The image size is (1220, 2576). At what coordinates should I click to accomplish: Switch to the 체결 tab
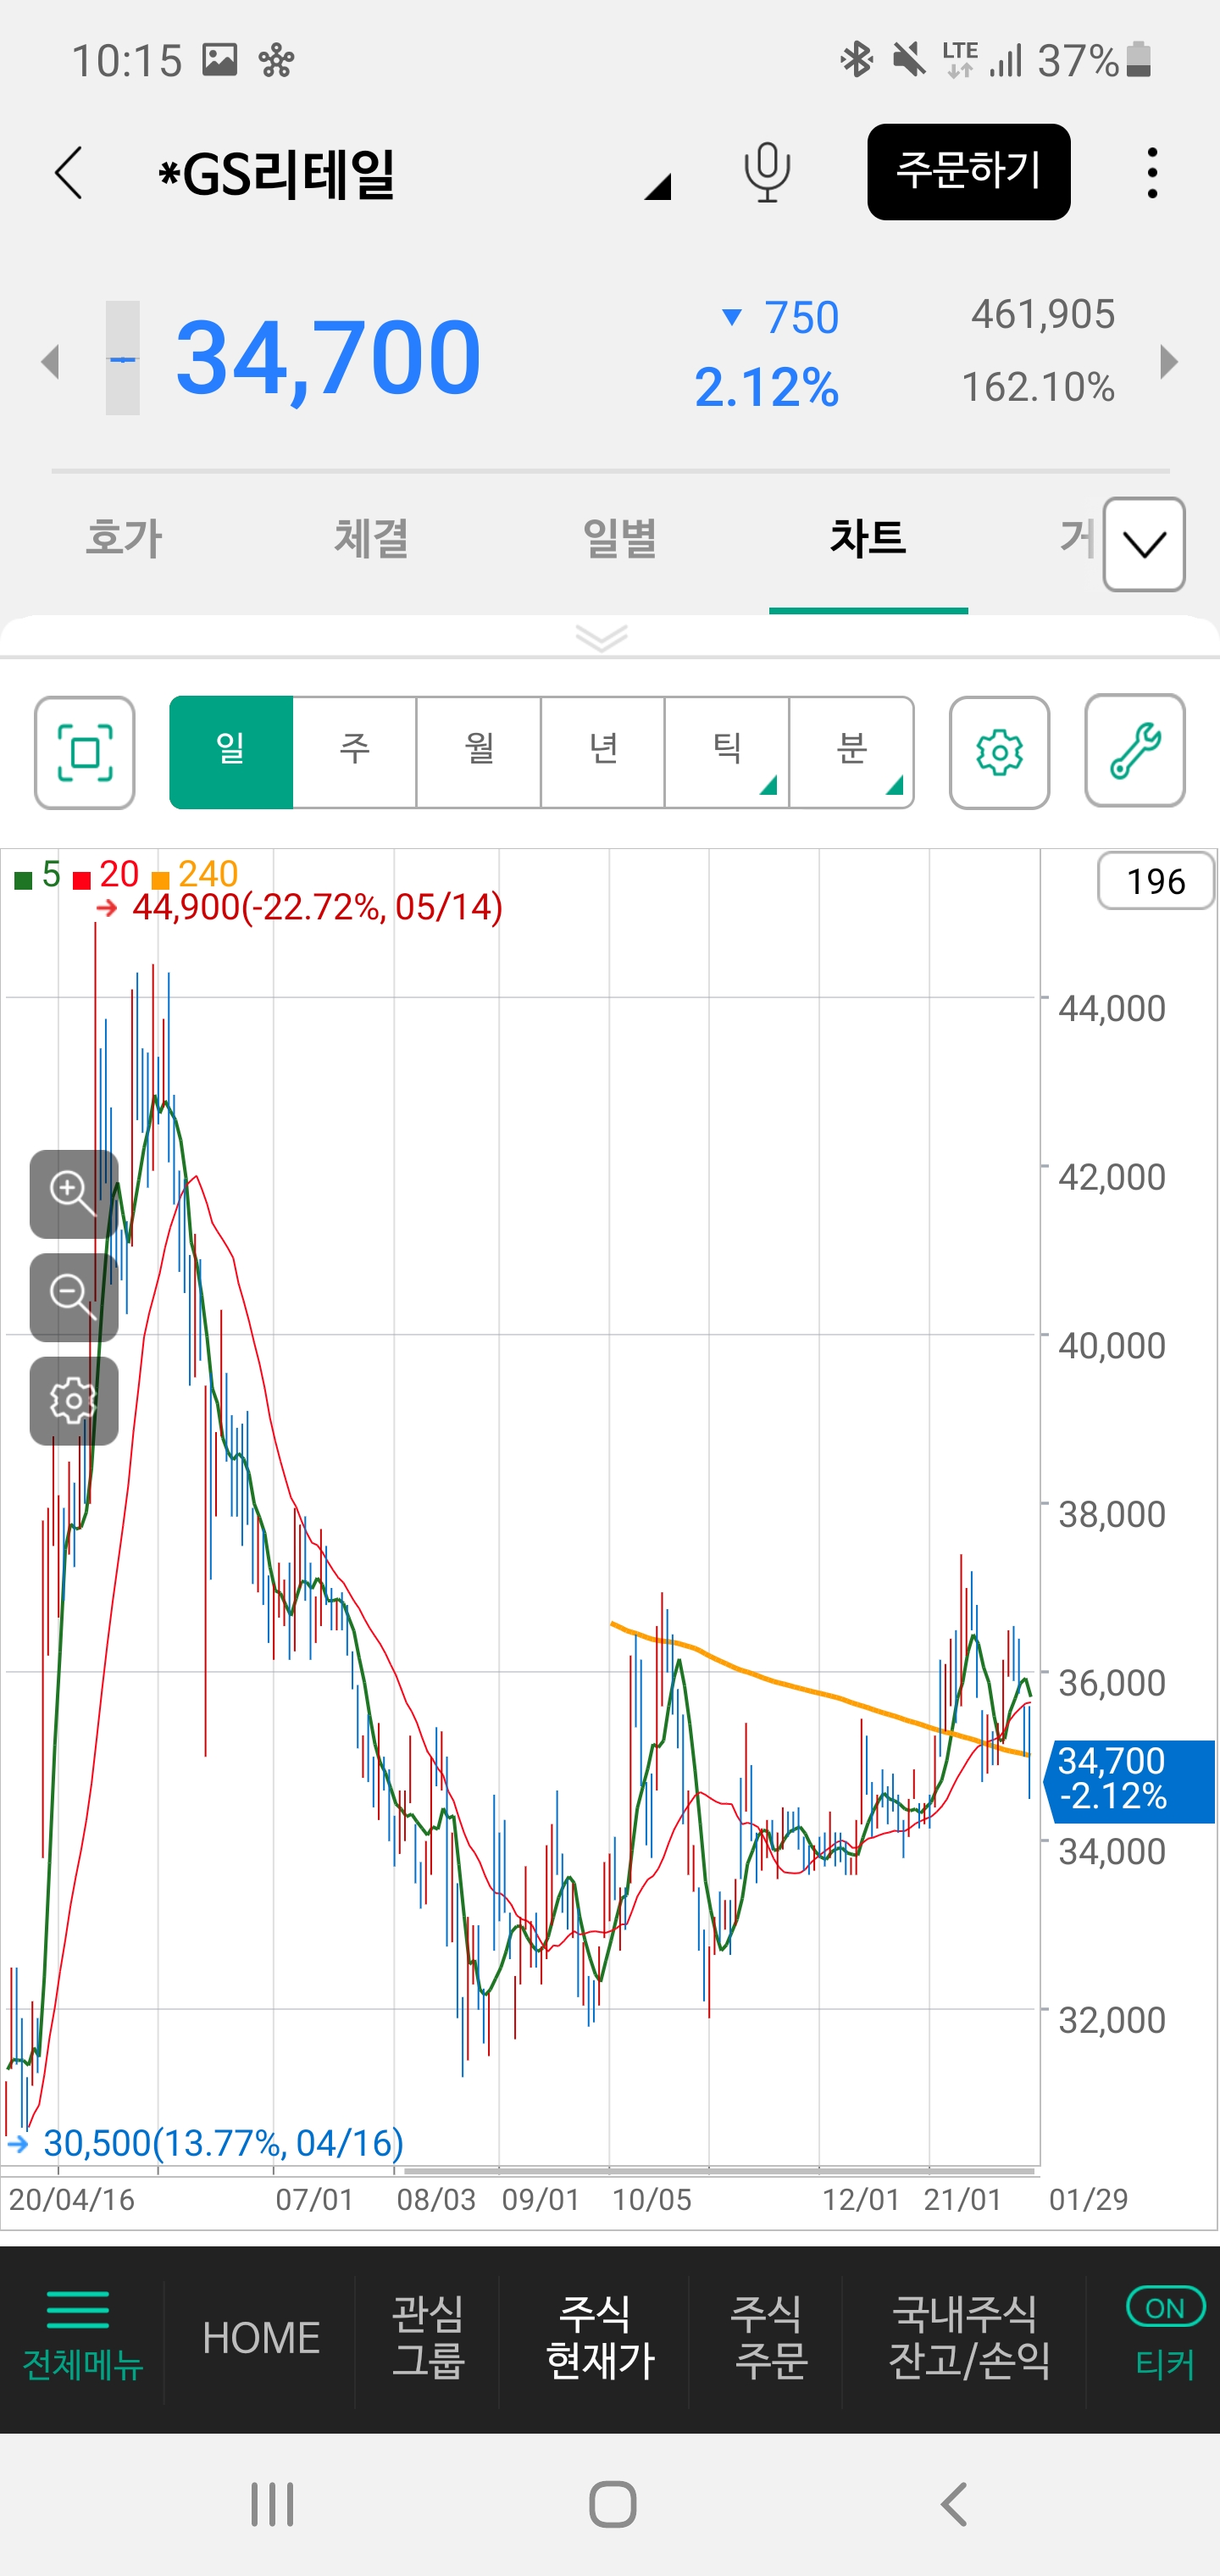pos(371,538)
